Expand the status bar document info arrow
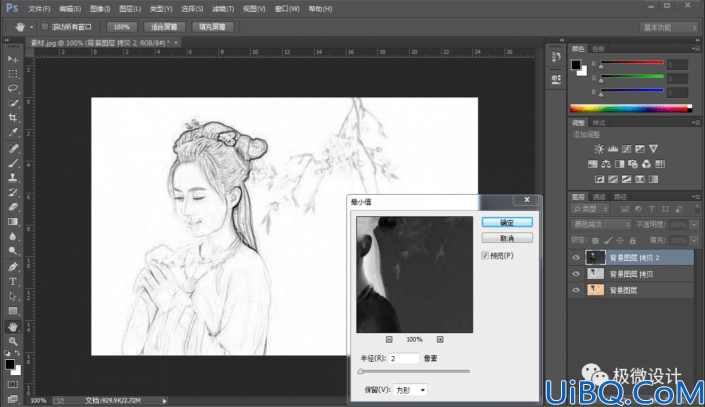This screenshot has height=407, width=705. (x=165, y=400)
